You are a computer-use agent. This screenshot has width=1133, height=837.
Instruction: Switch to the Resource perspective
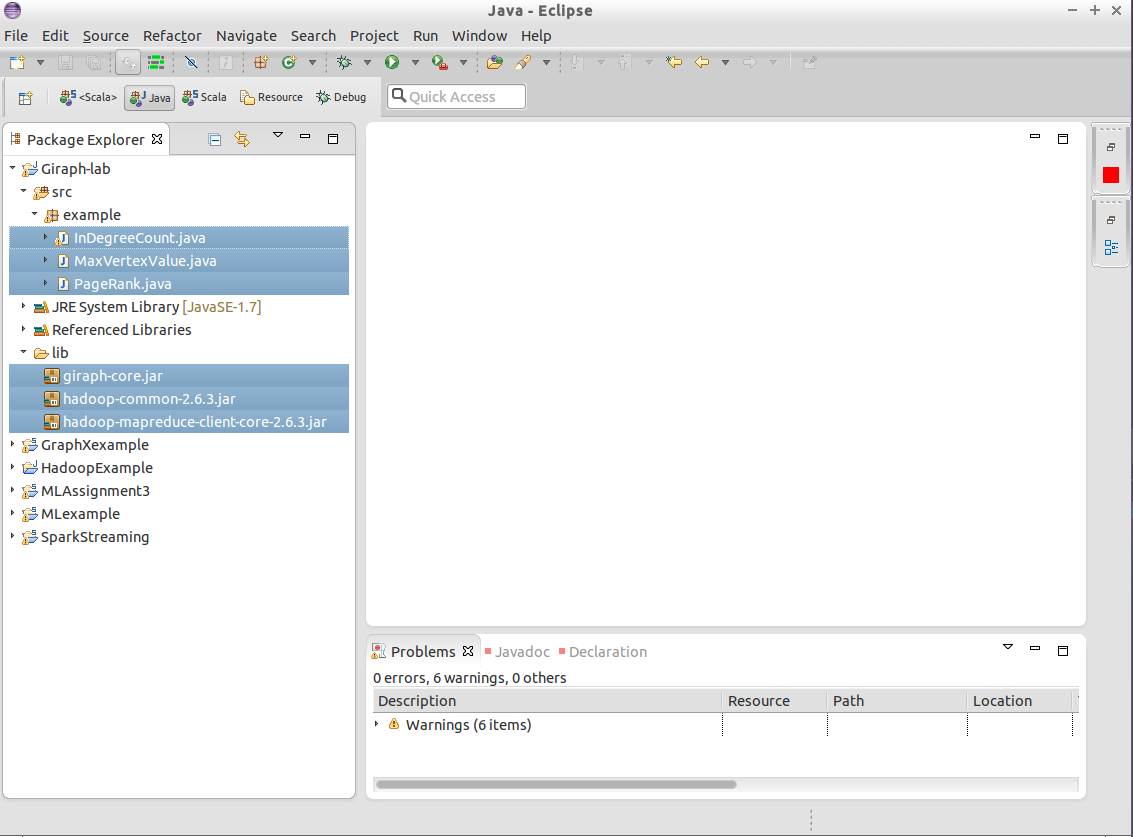coord(272,98)
